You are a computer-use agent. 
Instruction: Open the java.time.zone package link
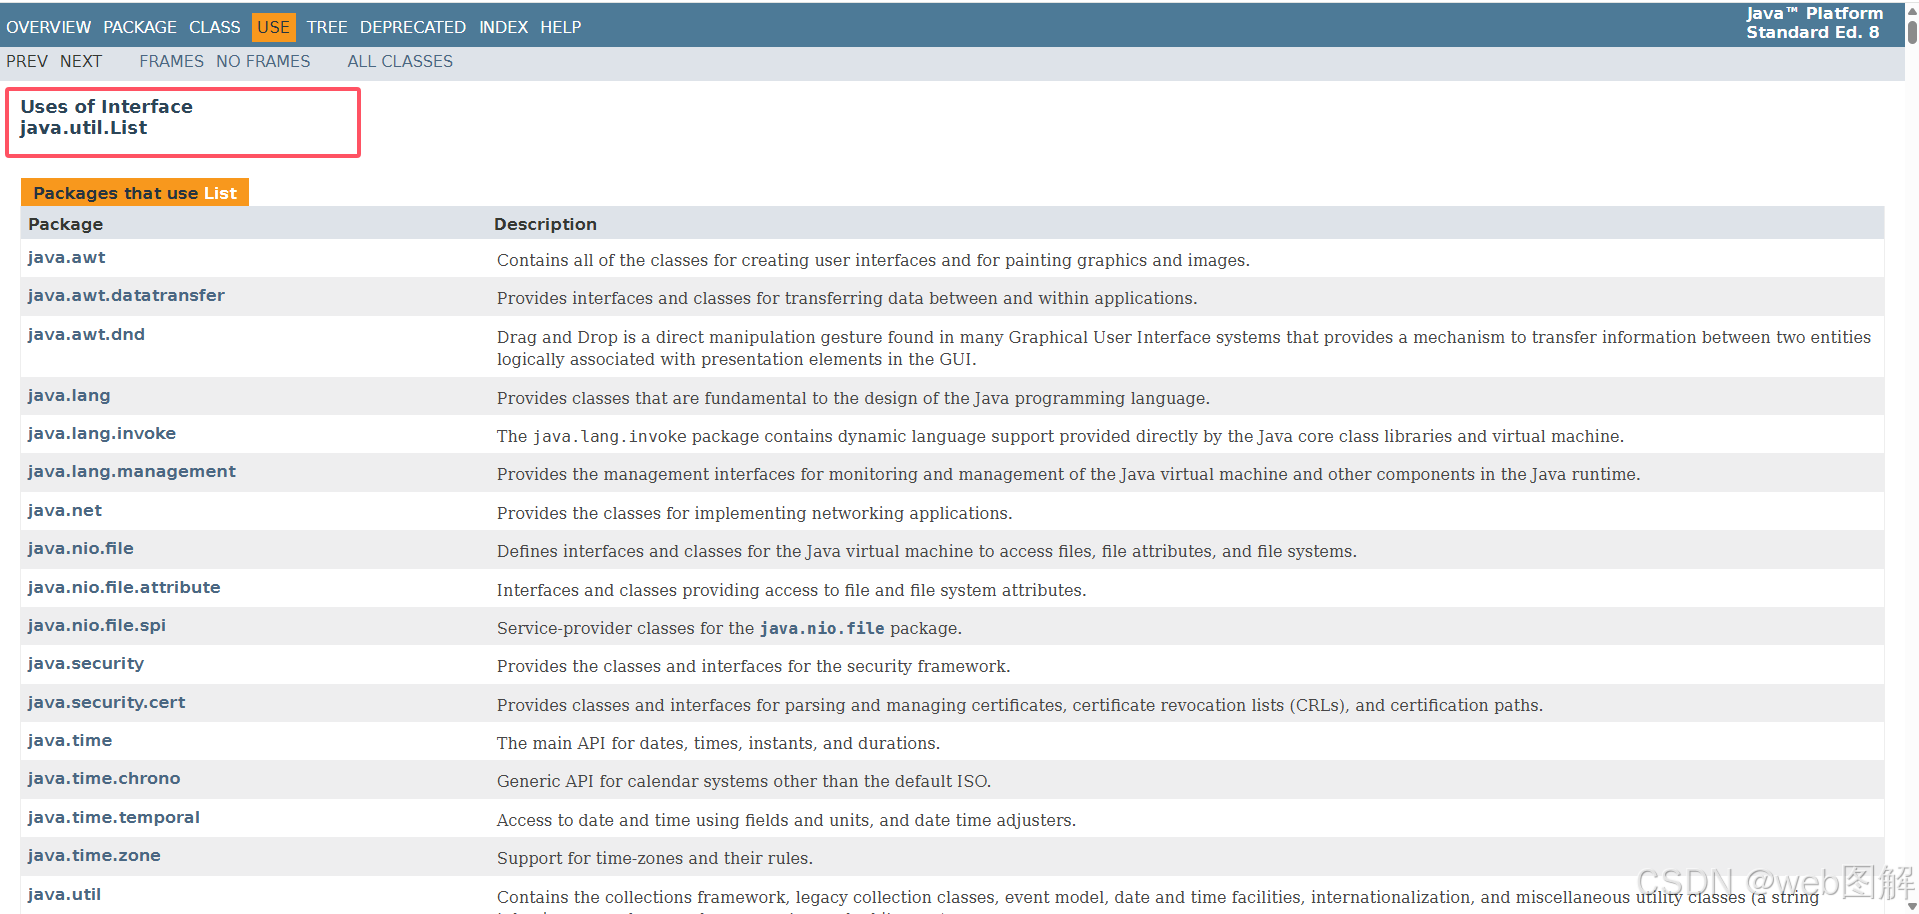click(x=94, y=855)
